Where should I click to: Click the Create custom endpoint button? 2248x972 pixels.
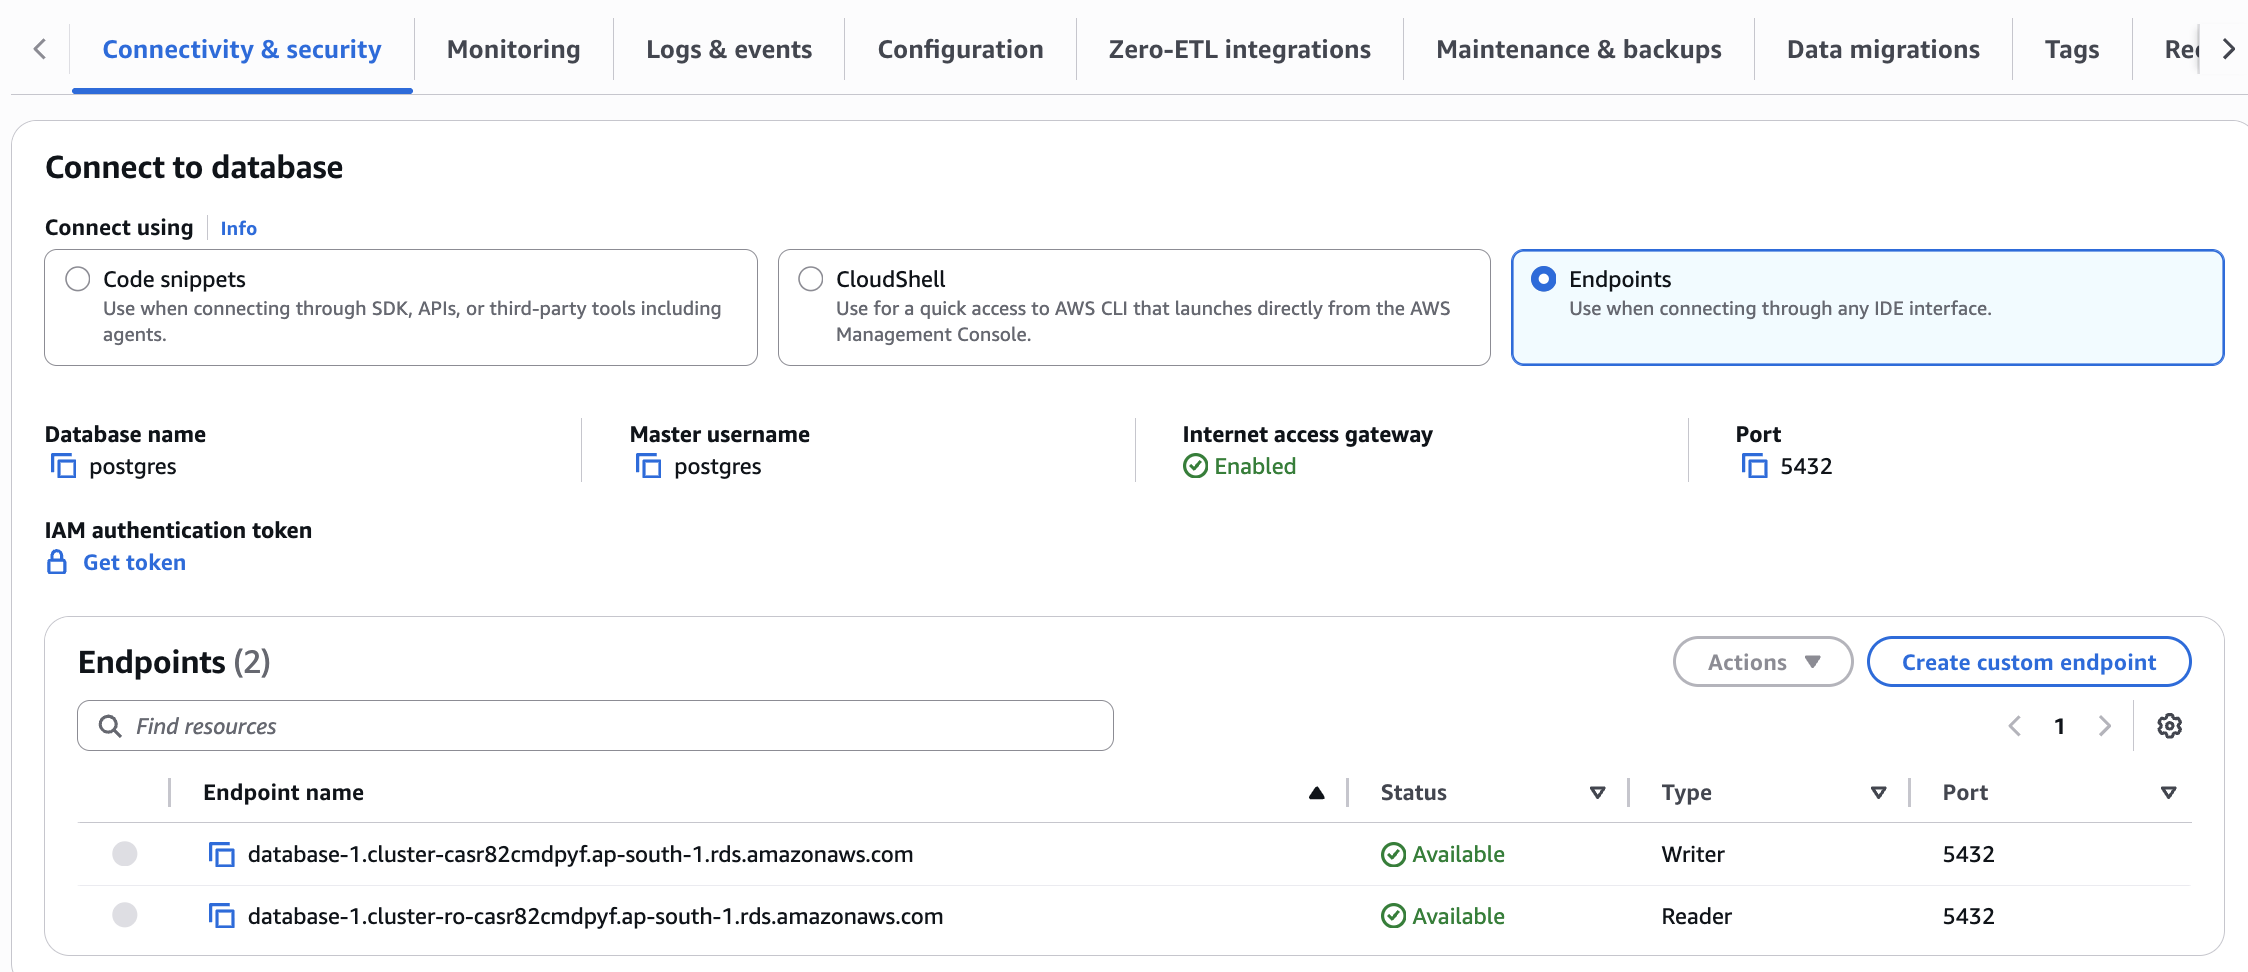tap(2028, 661)
